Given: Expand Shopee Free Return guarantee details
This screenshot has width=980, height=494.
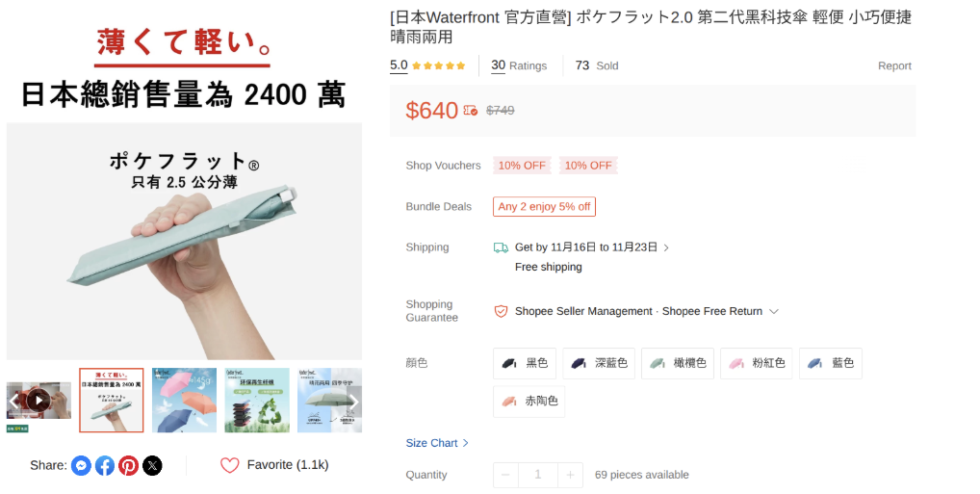Looking at the screenshot, I should (x=772, y=311).
